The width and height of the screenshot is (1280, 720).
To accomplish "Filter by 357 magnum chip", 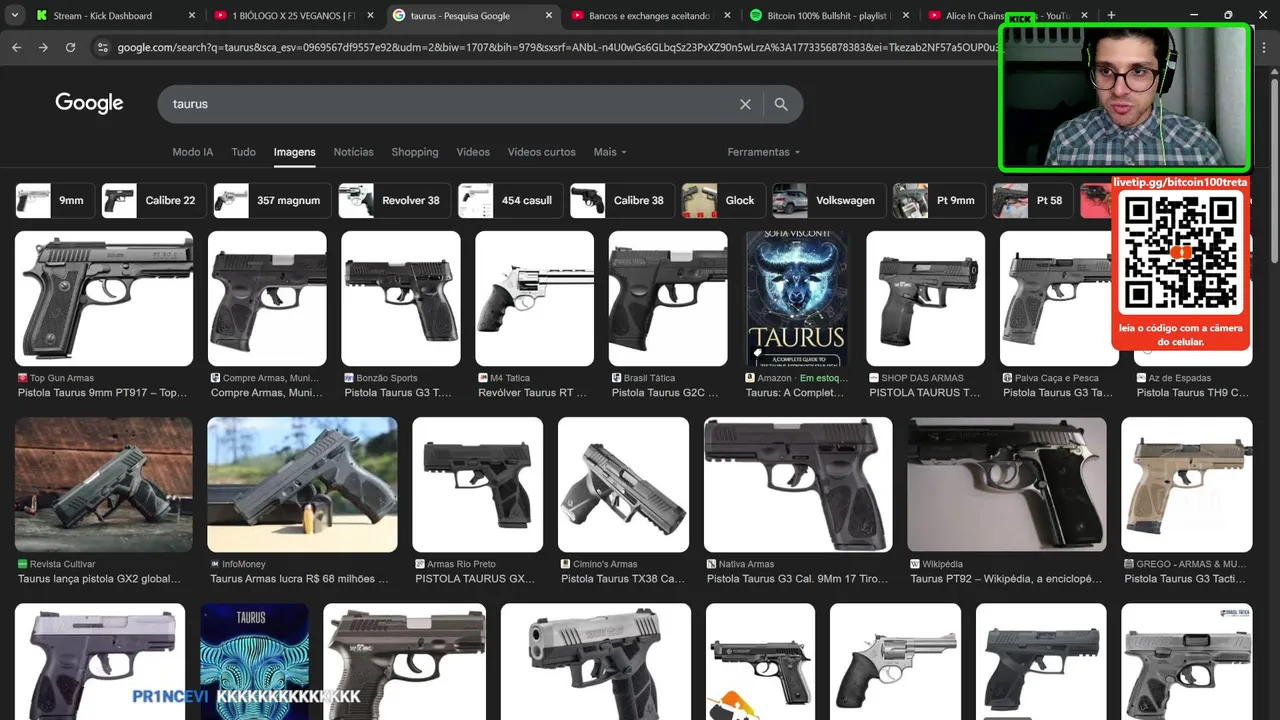I will 272,200.
